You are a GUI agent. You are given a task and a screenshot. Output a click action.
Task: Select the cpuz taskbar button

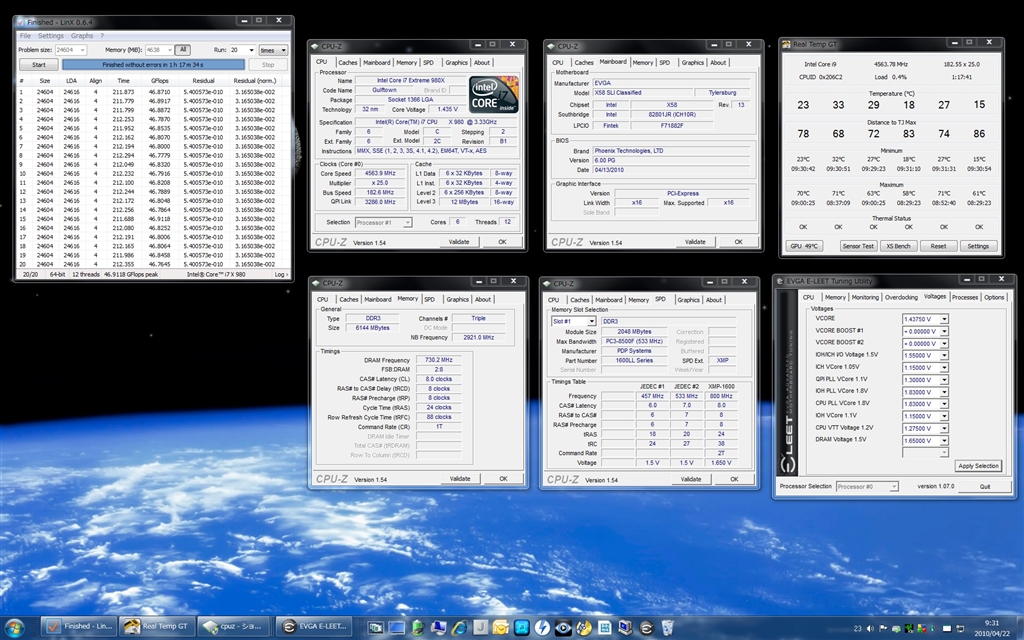(x=233, y=626)
